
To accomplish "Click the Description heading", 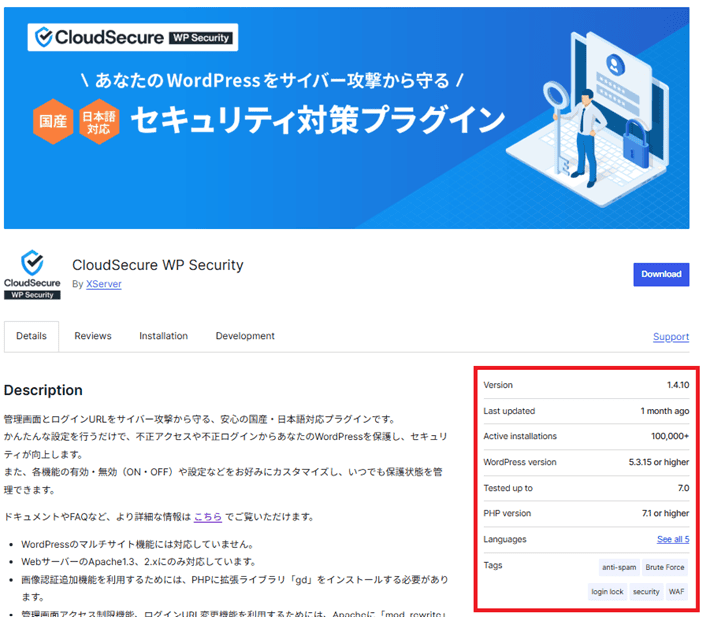I will pyautogui.click(x=43, y=390).
